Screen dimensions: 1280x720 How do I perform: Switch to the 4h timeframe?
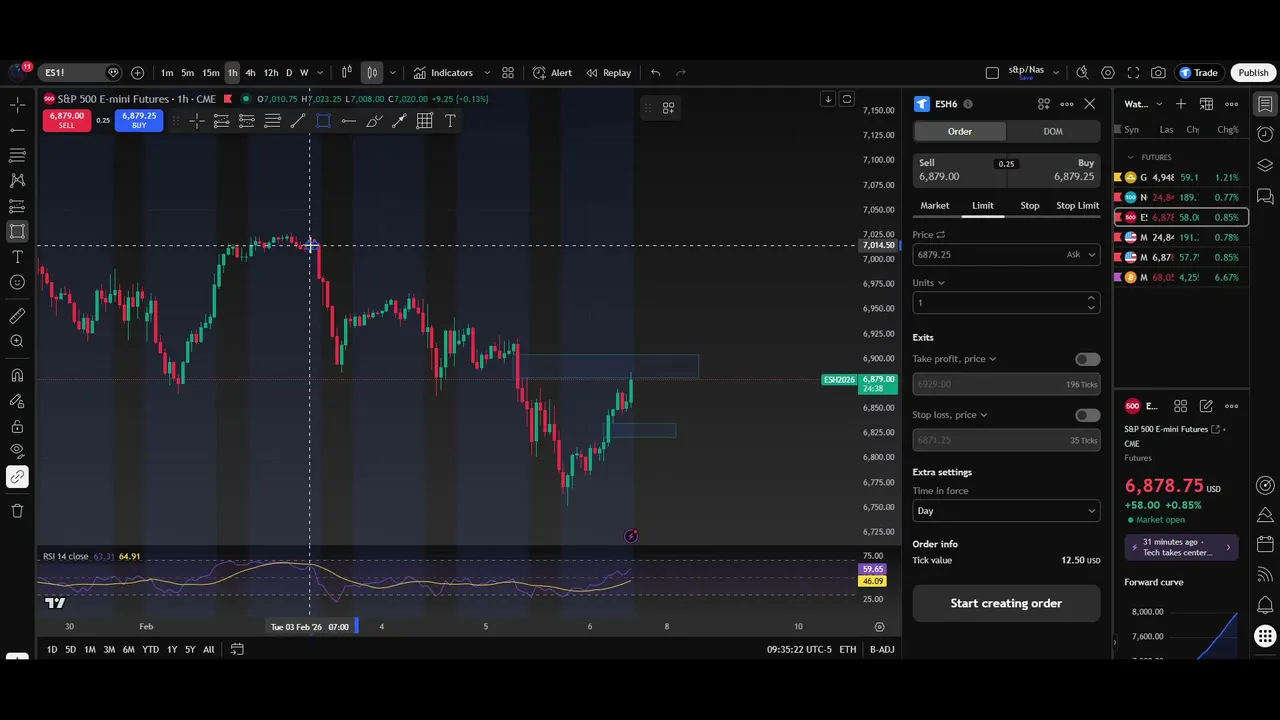point(250,72)
